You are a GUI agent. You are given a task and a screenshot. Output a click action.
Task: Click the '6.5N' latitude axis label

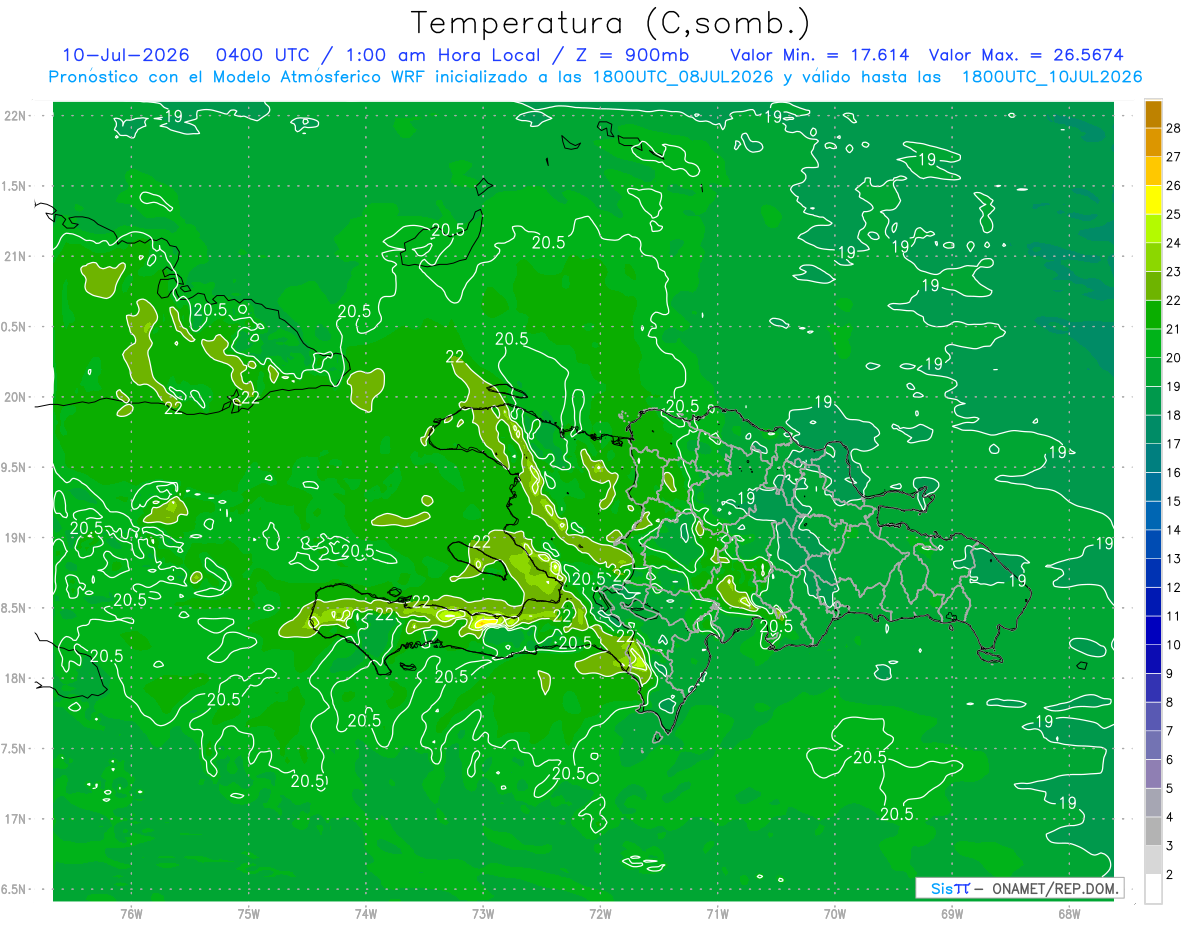coord(15,889)
